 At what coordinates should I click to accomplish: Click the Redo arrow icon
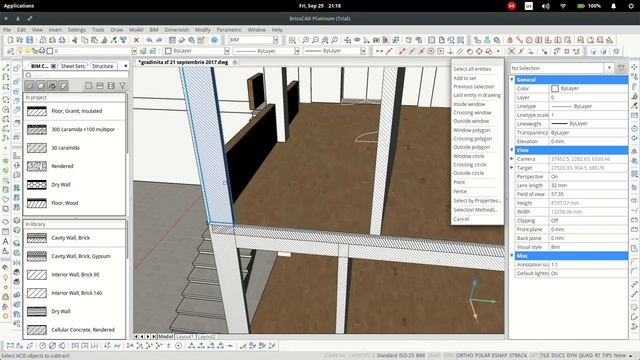(x=159, y=40)
